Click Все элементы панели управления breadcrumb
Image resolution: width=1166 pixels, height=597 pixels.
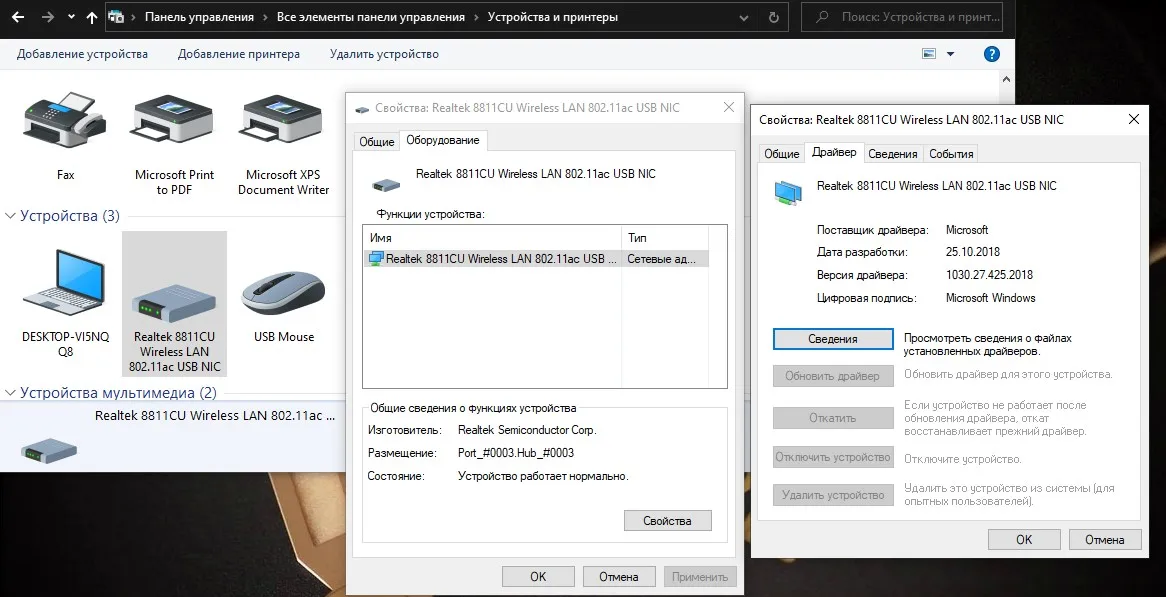(x=370, y=16)
